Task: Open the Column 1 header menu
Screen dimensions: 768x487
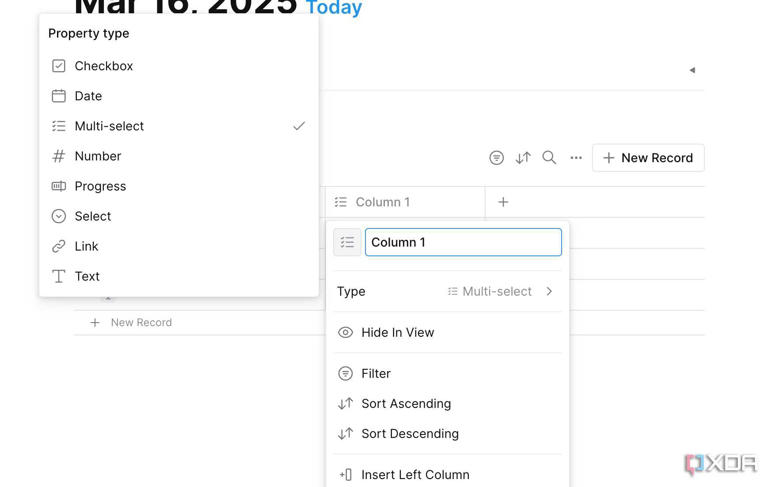Action: [383, 202]
